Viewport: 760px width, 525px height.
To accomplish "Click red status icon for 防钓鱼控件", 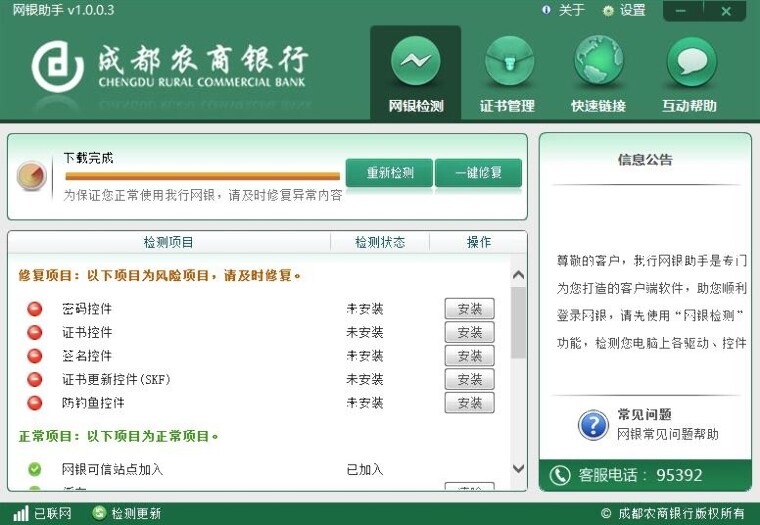I will (x=34, y=402).
